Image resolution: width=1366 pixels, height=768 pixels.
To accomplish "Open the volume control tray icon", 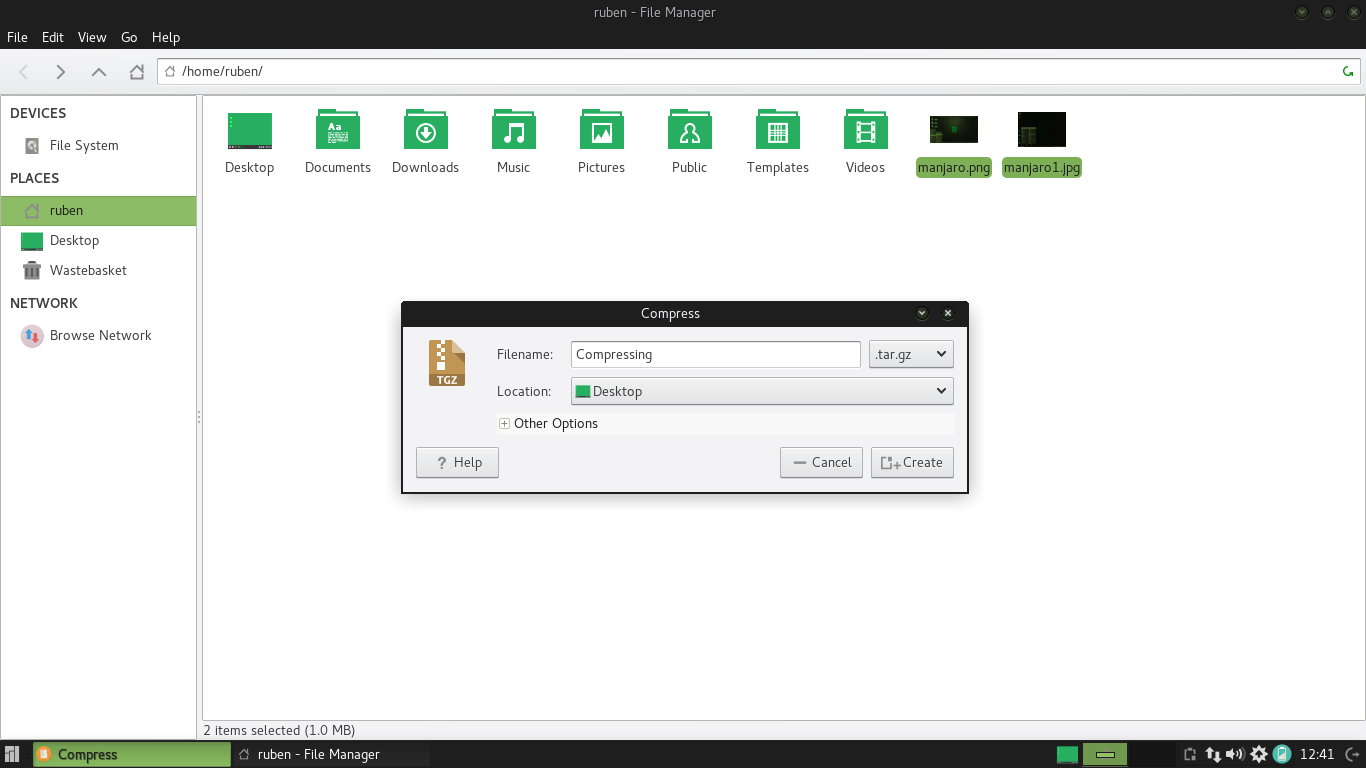I will [1235, 754].
